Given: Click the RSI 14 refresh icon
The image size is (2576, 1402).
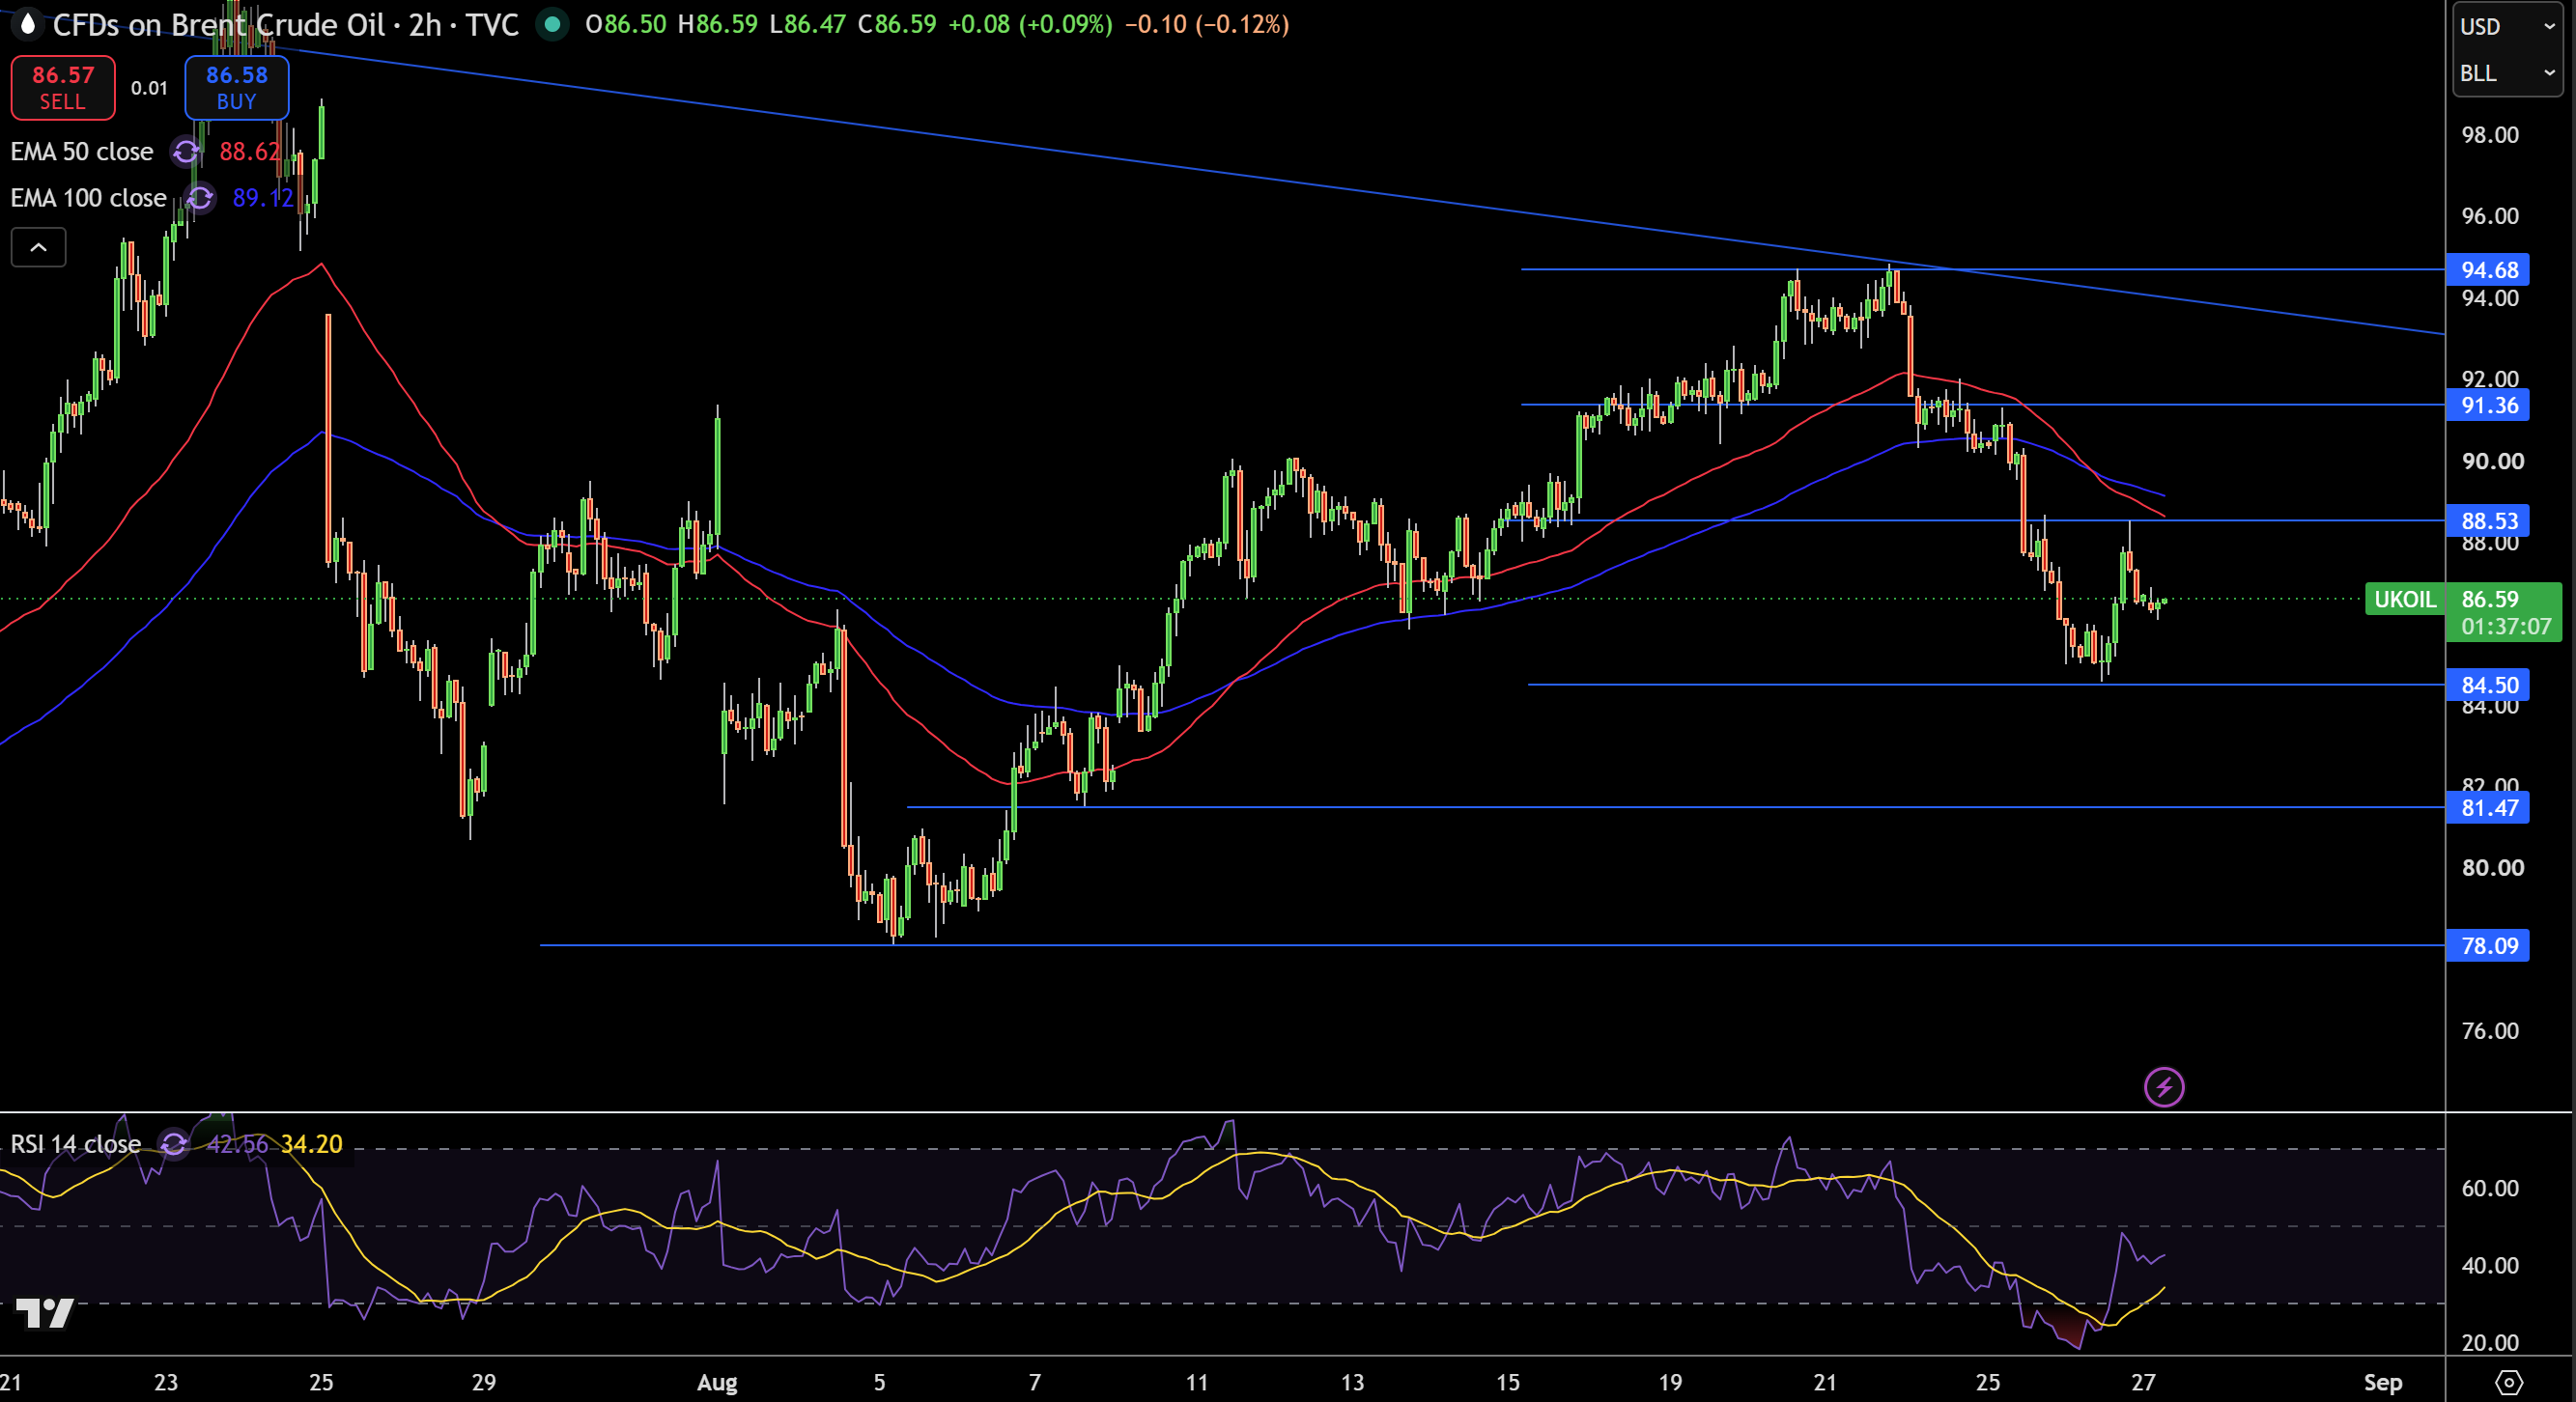Looking at the screenshot, I should pos(174,1143).
